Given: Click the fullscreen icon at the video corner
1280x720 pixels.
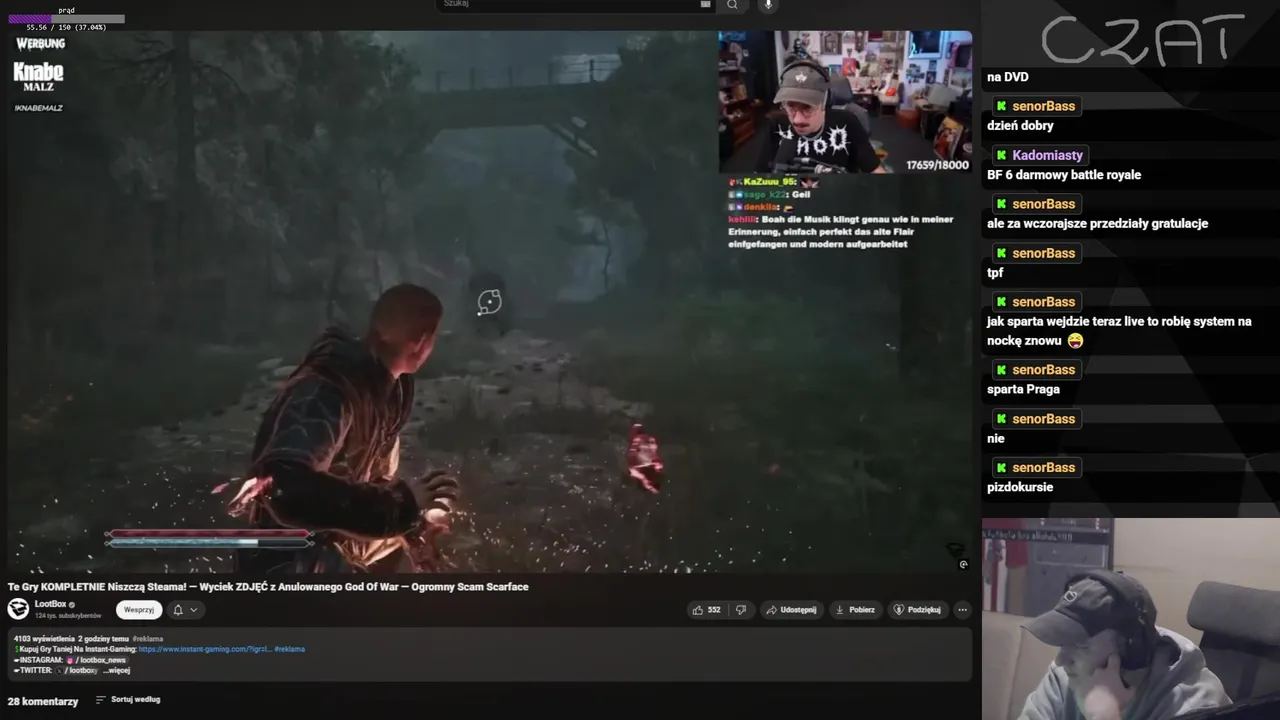Looking at the screenshot, I should pyautogui.click(x=962, y=564).
